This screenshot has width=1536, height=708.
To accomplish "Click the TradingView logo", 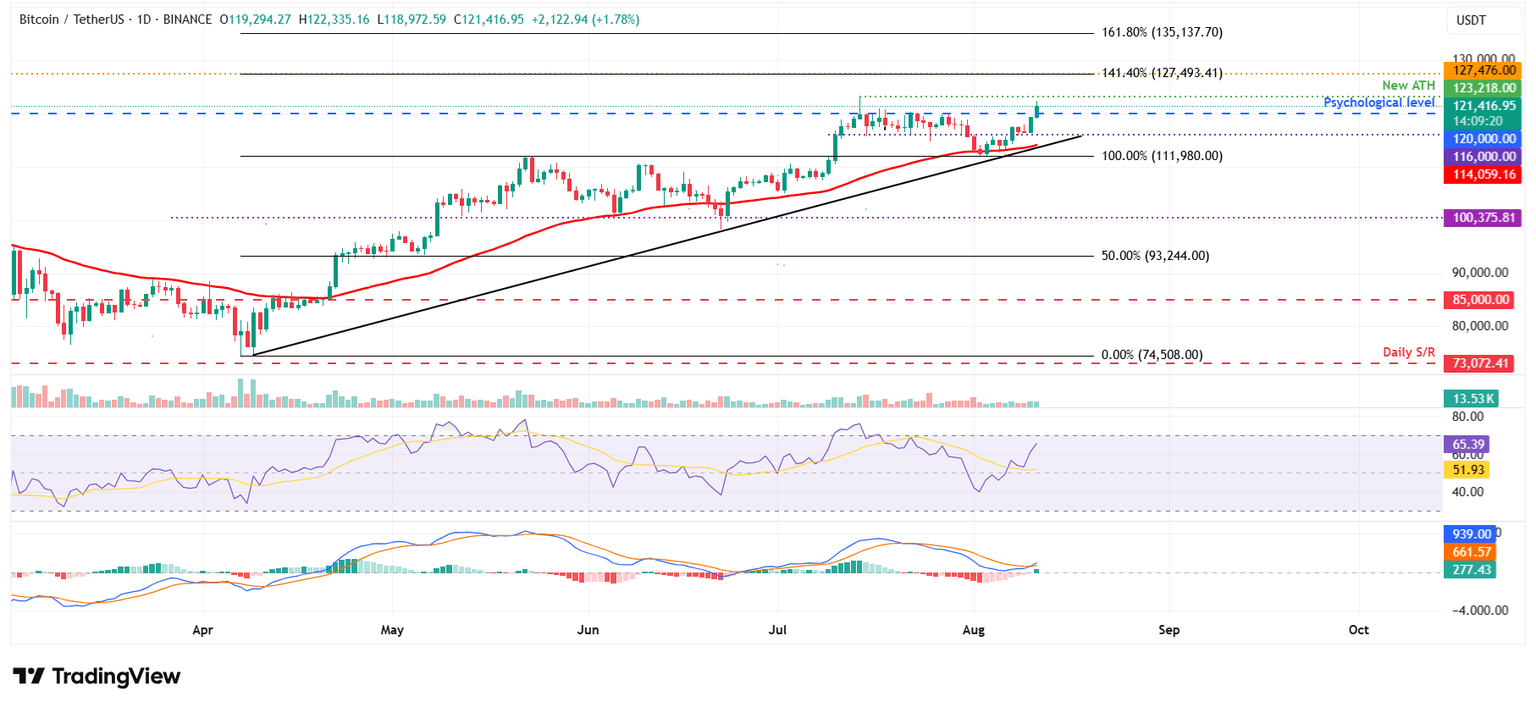I will [x=96, y=676].
